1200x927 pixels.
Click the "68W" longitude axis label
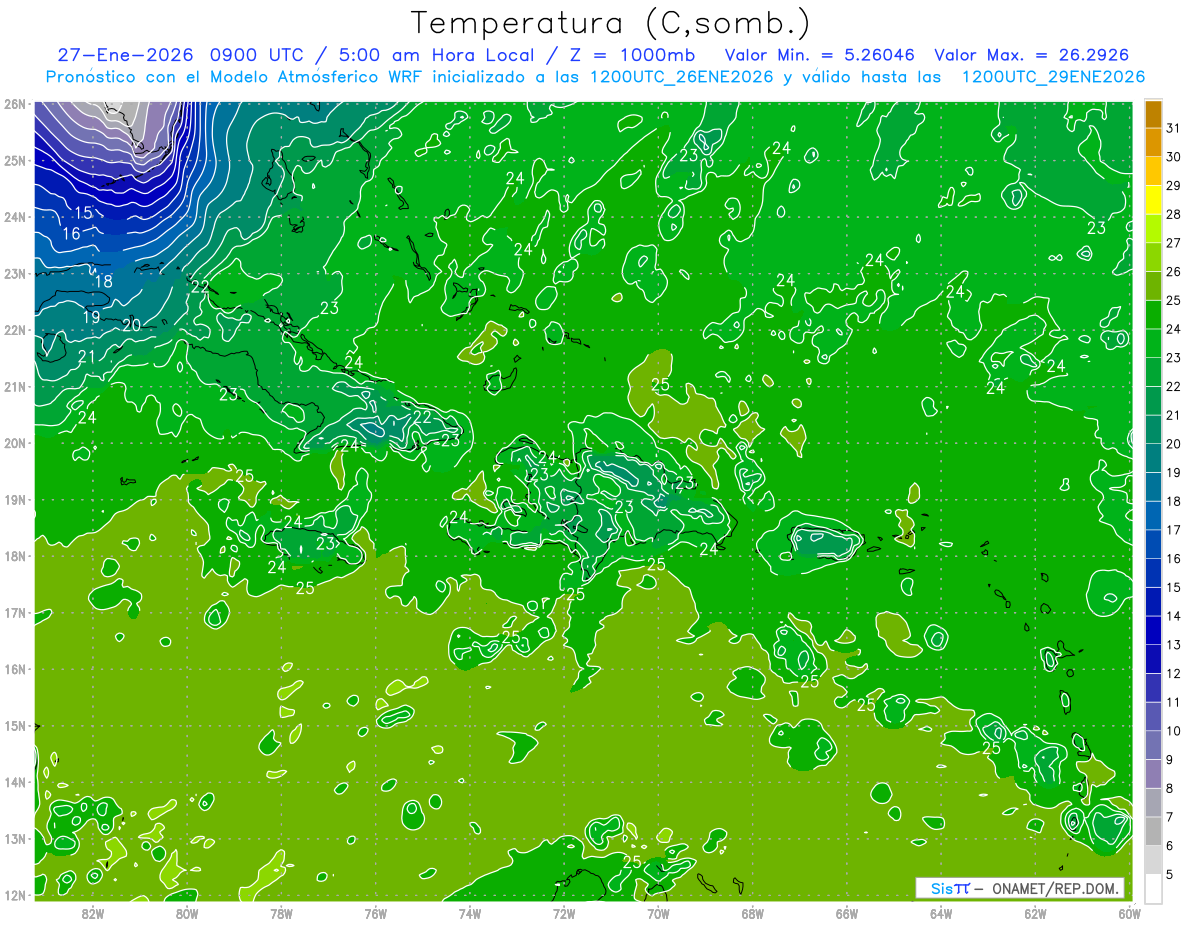753,912
